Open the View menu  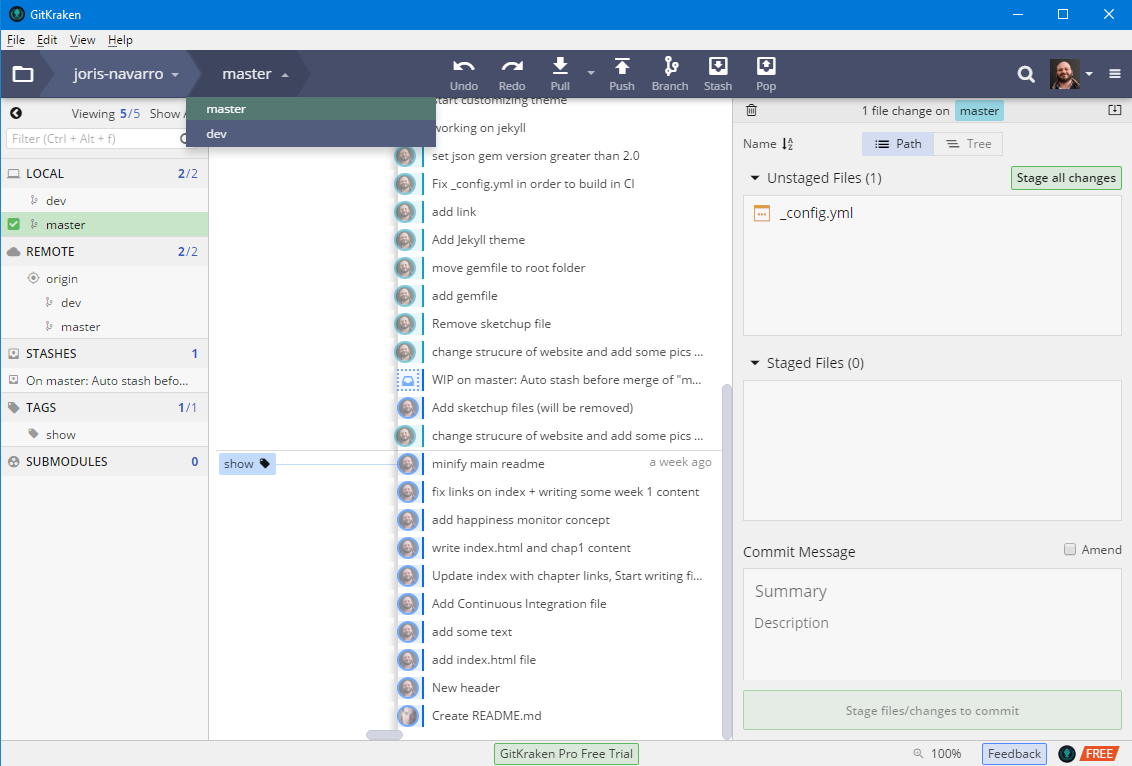[x=82, y=40]
